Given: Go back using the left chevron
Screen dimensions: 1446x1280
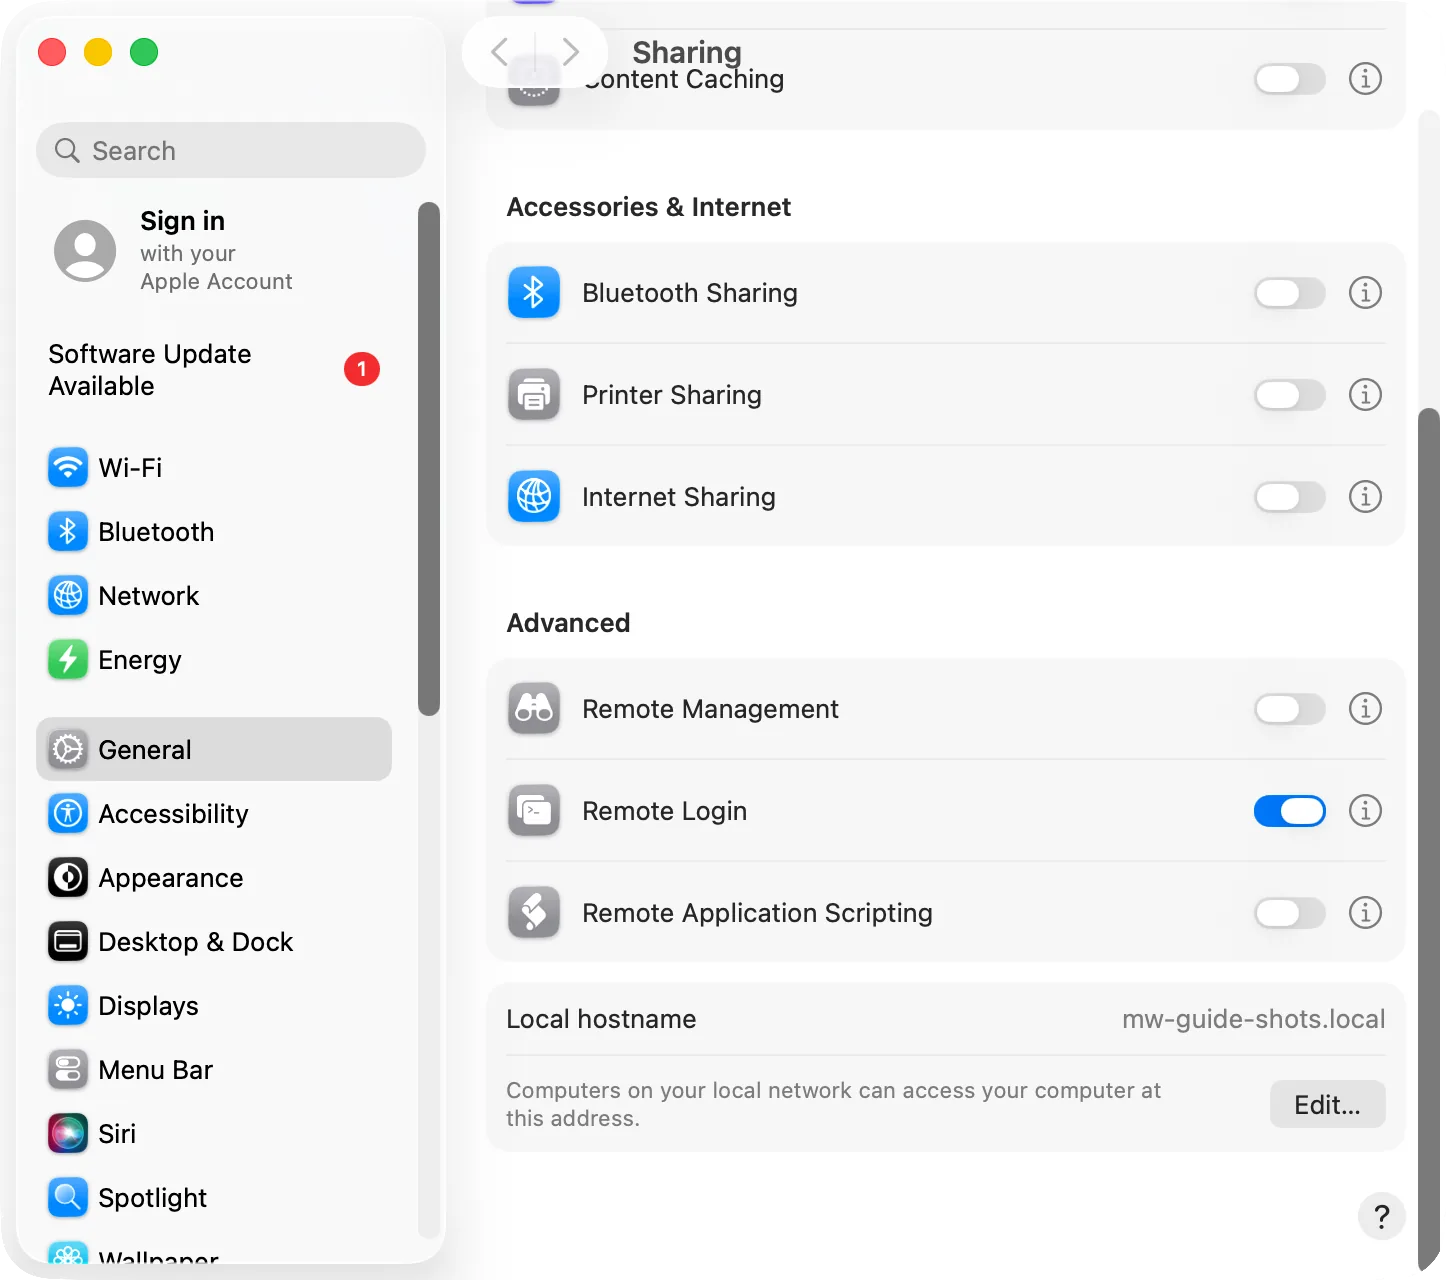Looking at the screenshot, I should [500, 51].
